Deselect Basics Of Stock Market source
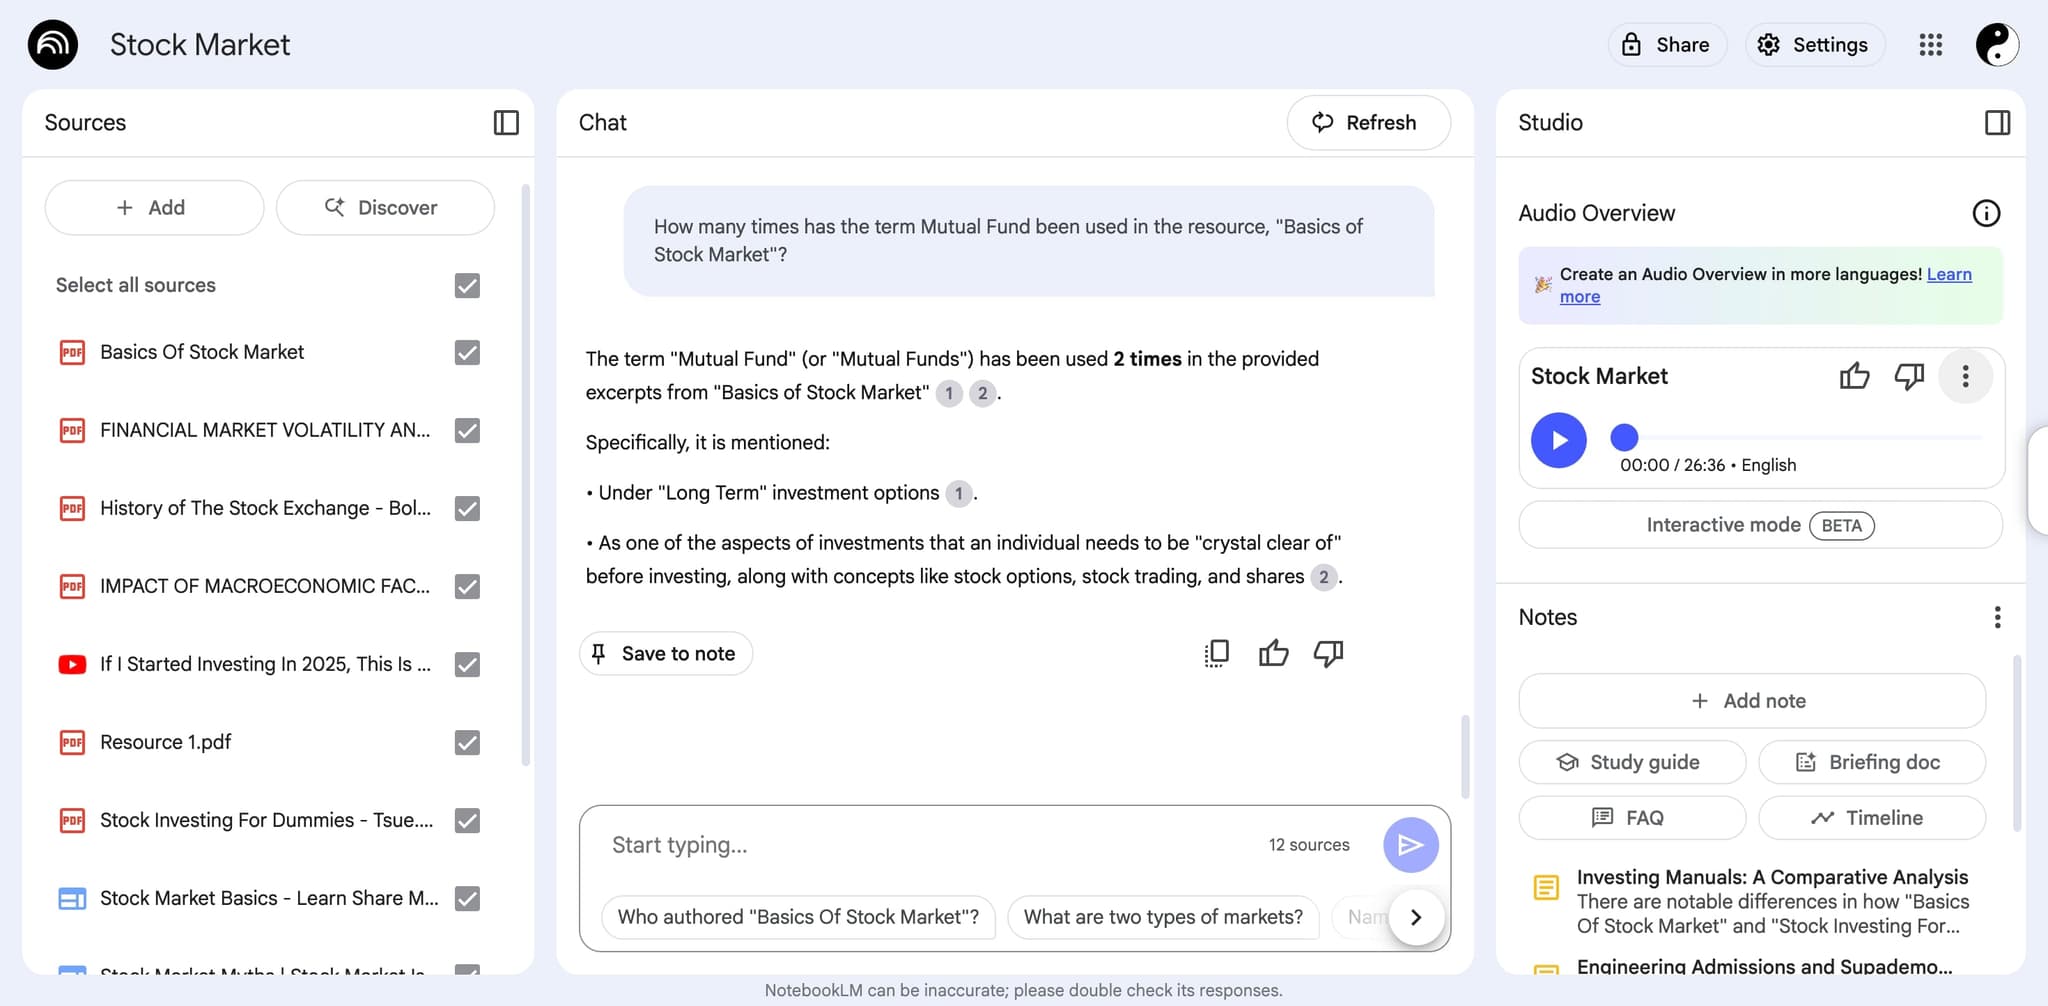 pyautogui.click(x=467, y=353)
